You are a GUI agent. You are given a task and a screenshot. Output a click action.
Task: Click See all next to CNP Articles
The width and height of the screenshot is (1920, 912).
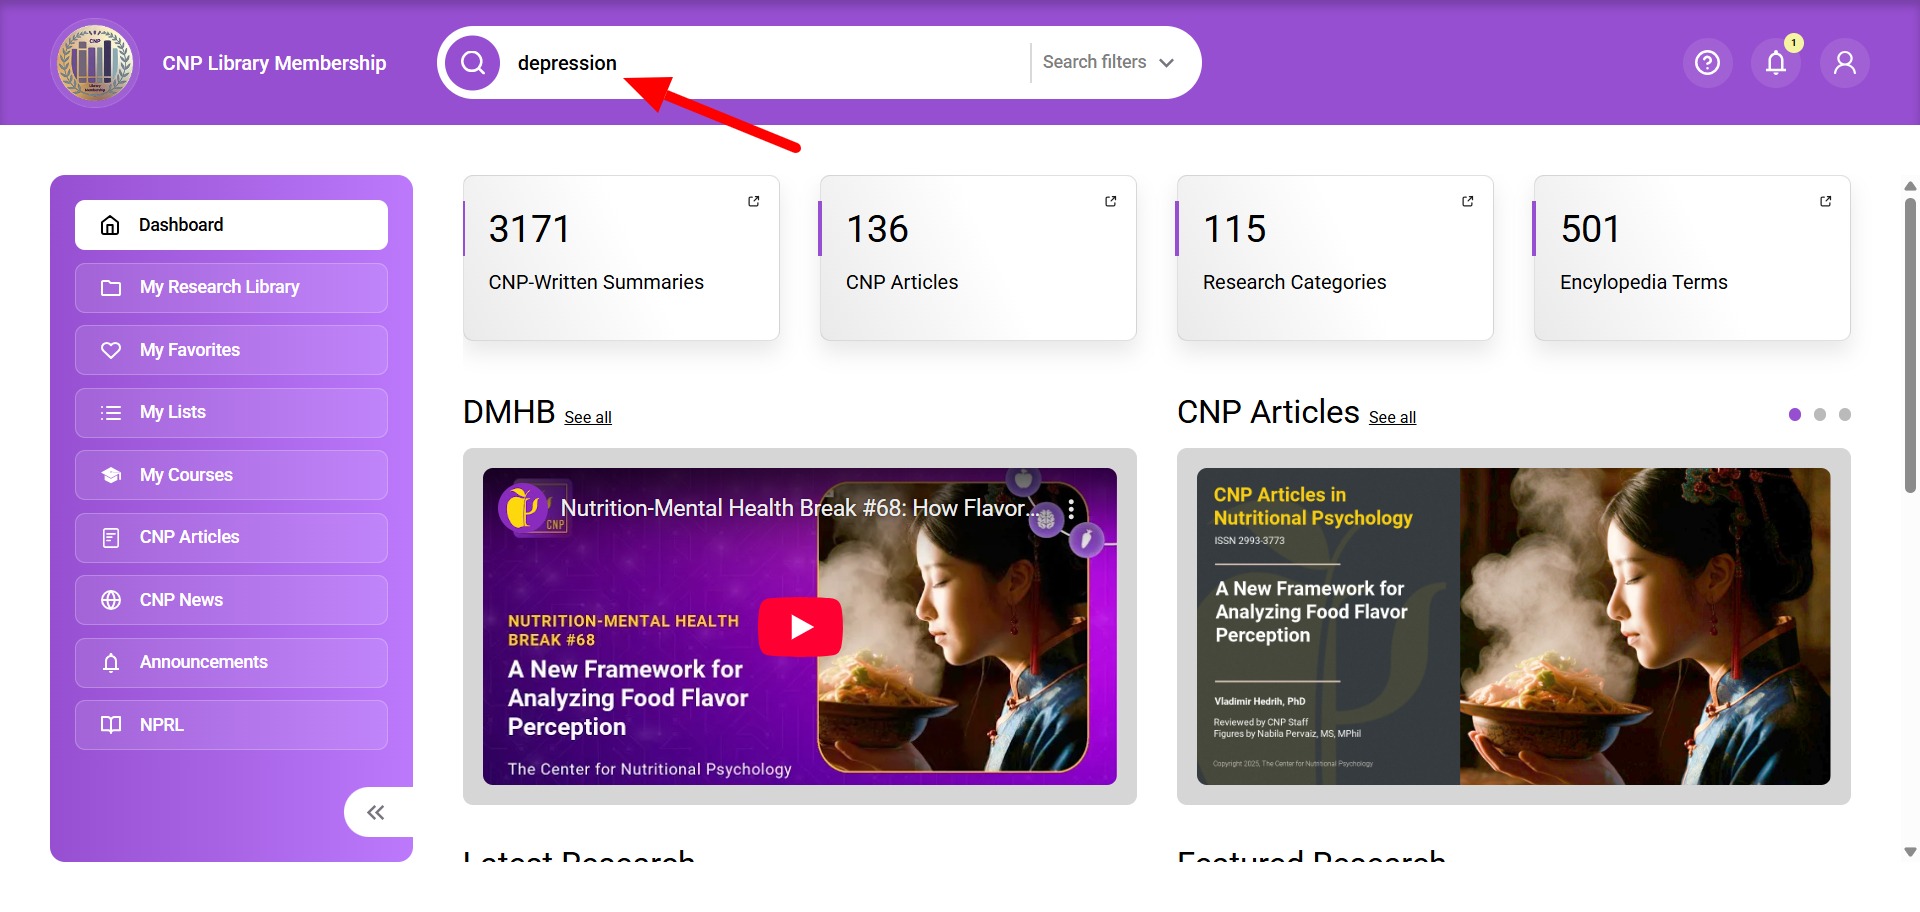[1392, 418]
